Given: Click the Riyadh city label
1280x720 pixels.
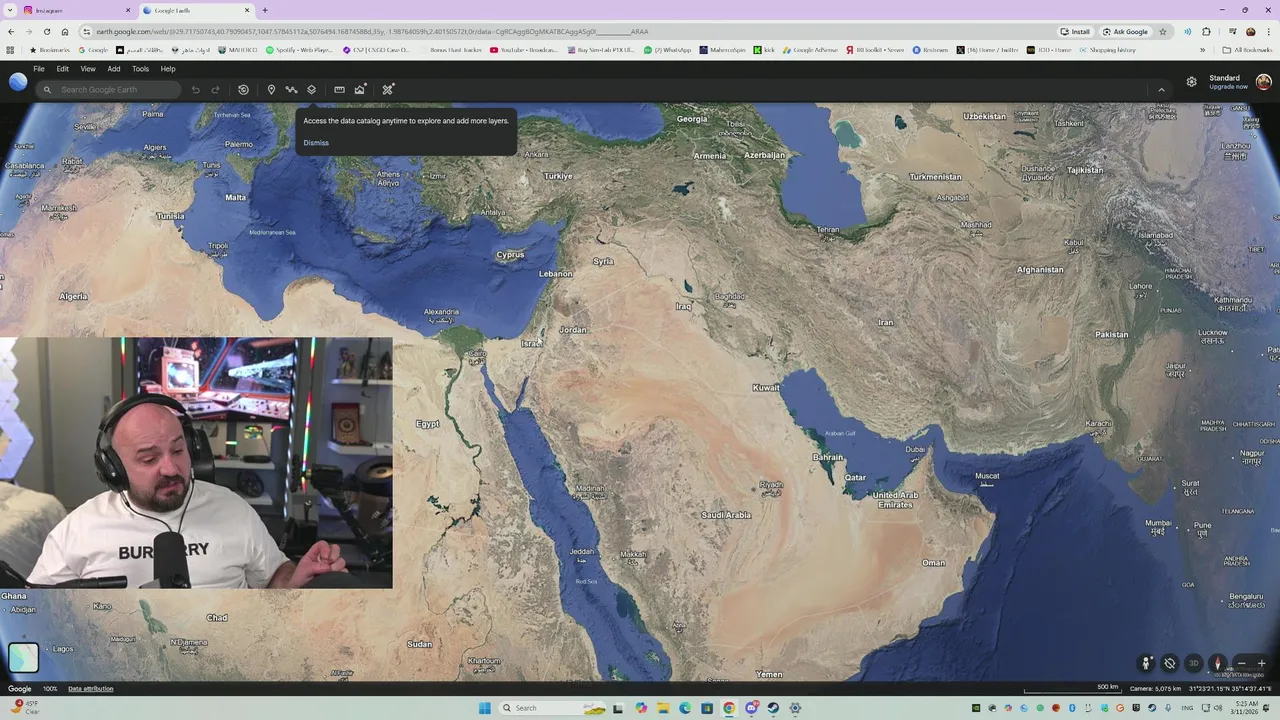Looking at the screenshot, I should pyautogui.click(x=770, y=485).
